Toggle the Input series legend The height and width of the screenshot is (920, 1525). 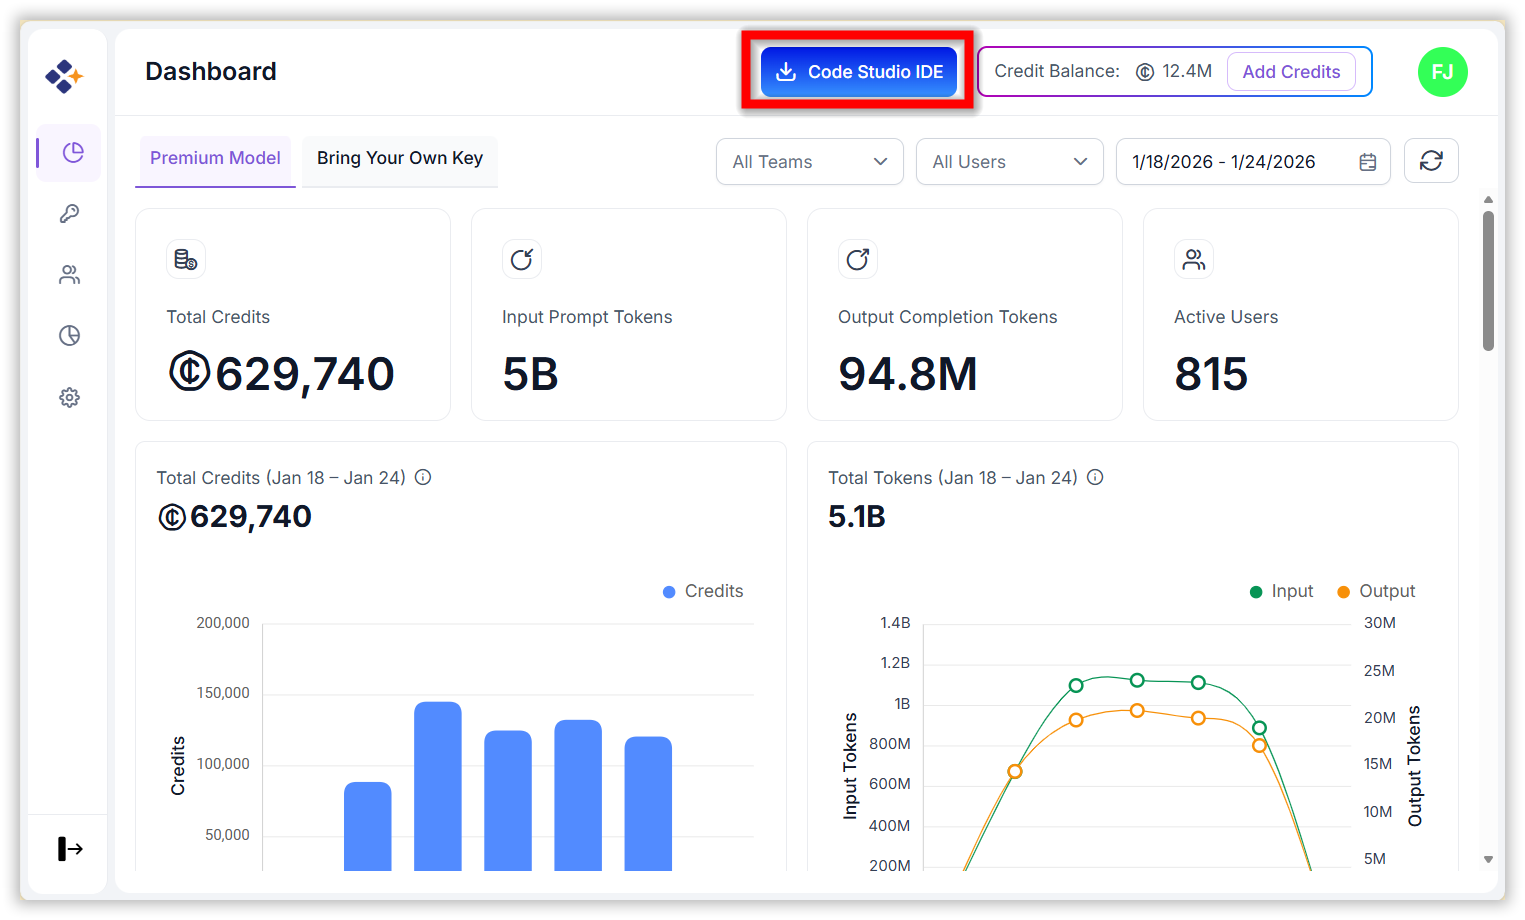click(x=1282, y=591)
